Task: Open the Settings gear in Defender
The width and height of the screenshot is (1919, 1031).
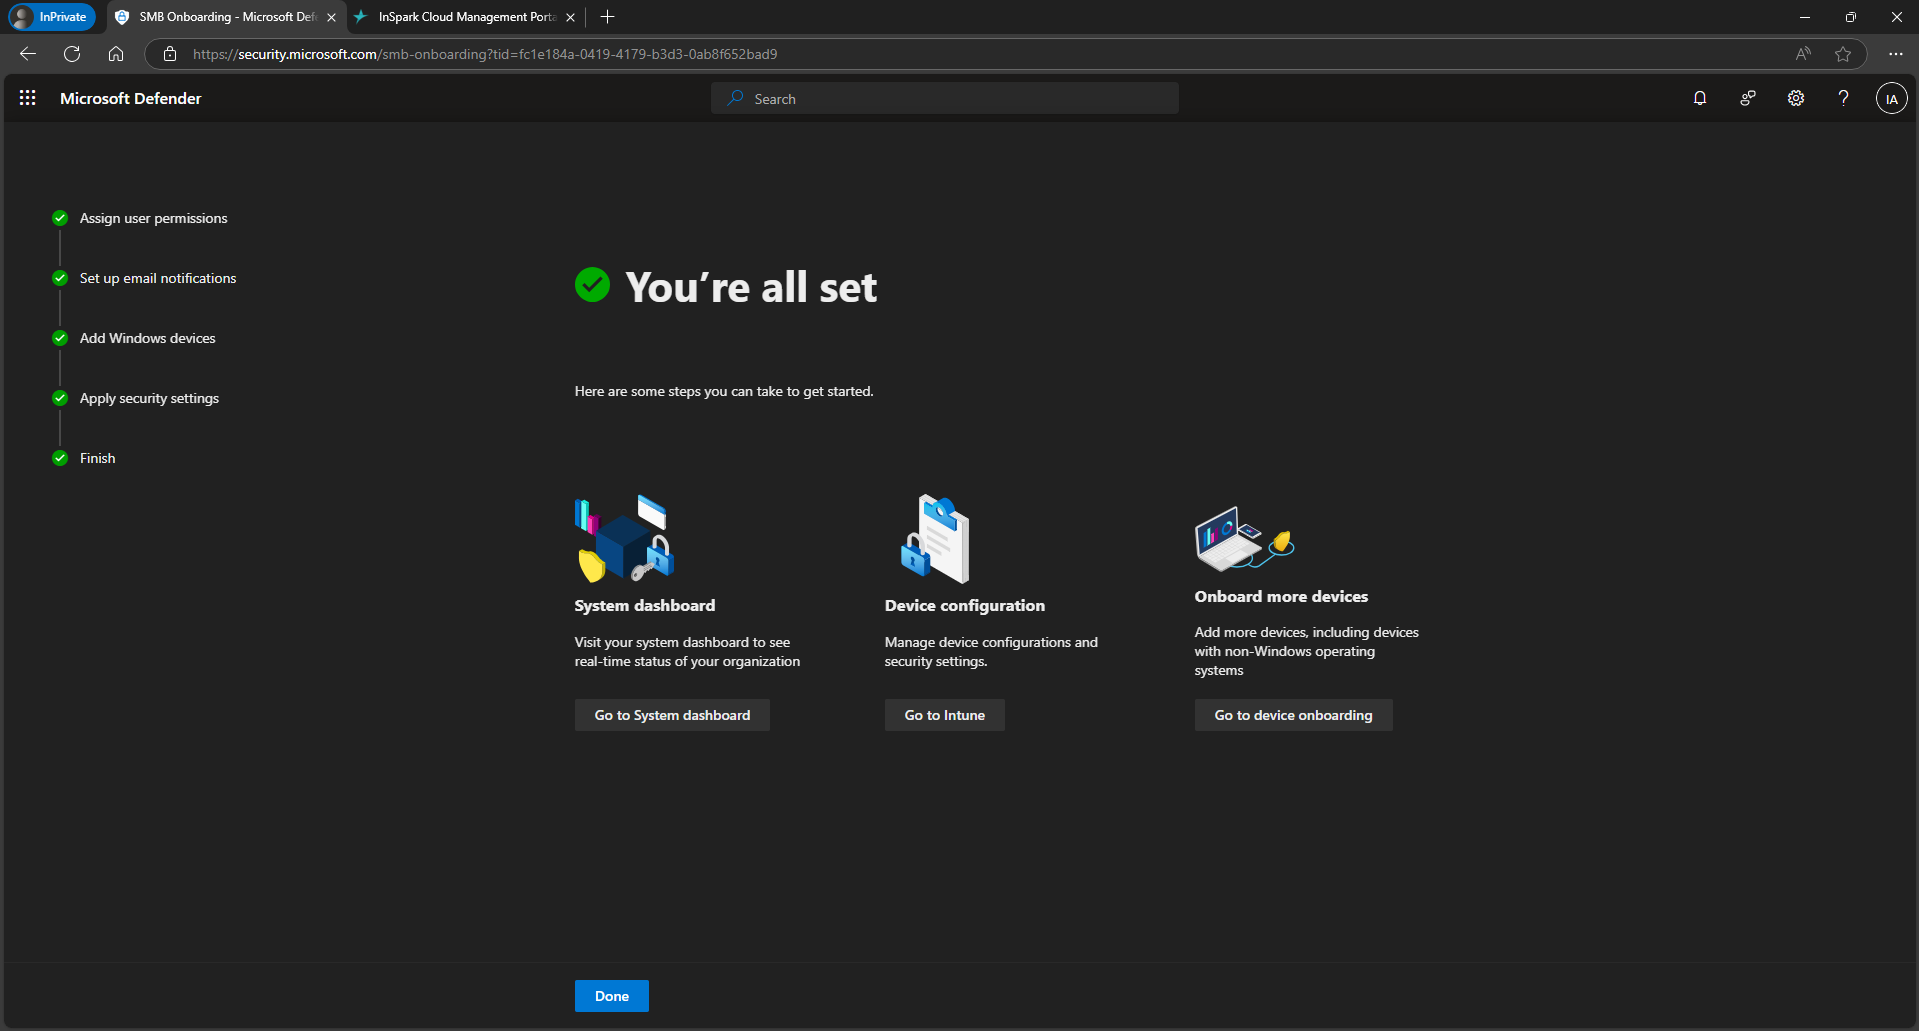Action: 1796,98
